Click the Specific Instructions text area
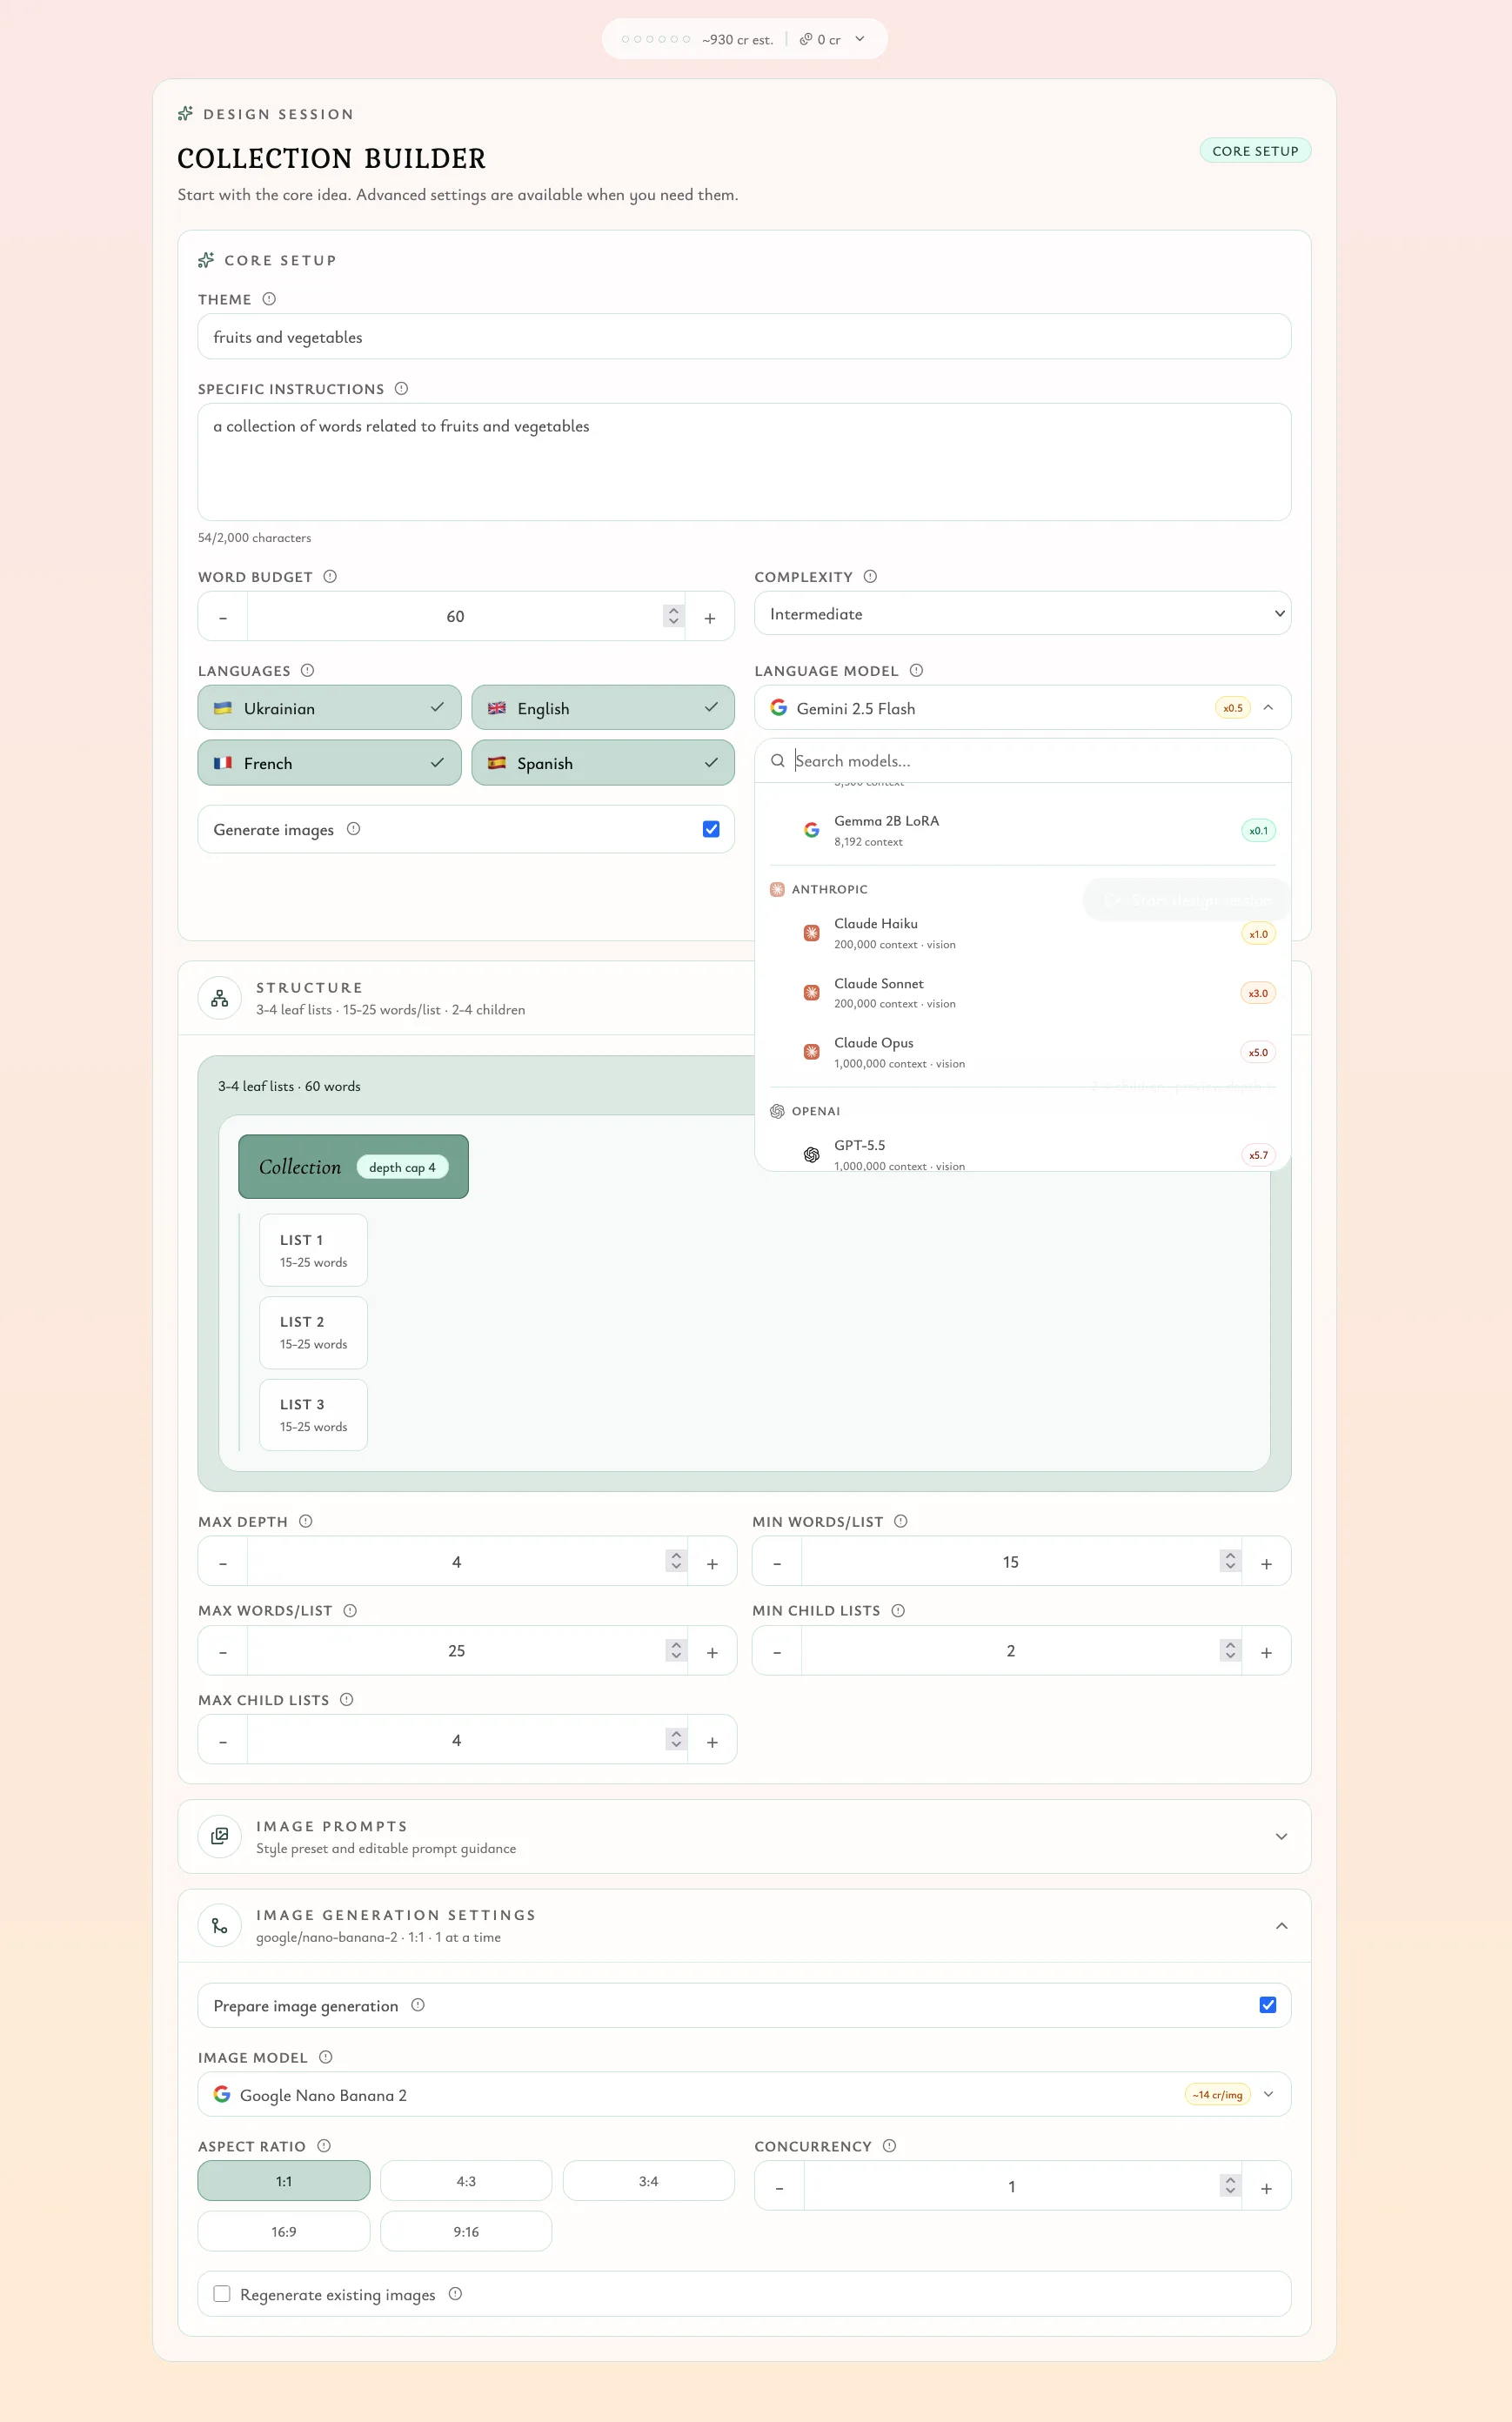This screenshot has height=2422, width=1512. pyautogui.click(x=744, y=462)
